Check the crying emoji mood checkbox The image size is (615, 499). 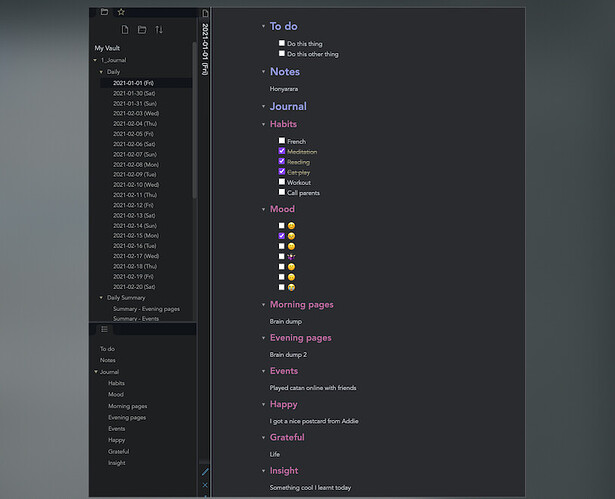(x=282, y=287)
